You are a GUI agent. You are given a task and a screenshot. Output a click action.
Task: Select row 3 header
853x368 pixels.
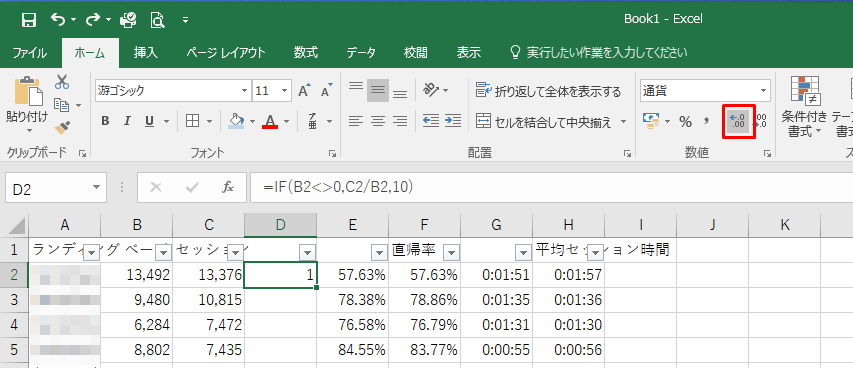[14, 300]
